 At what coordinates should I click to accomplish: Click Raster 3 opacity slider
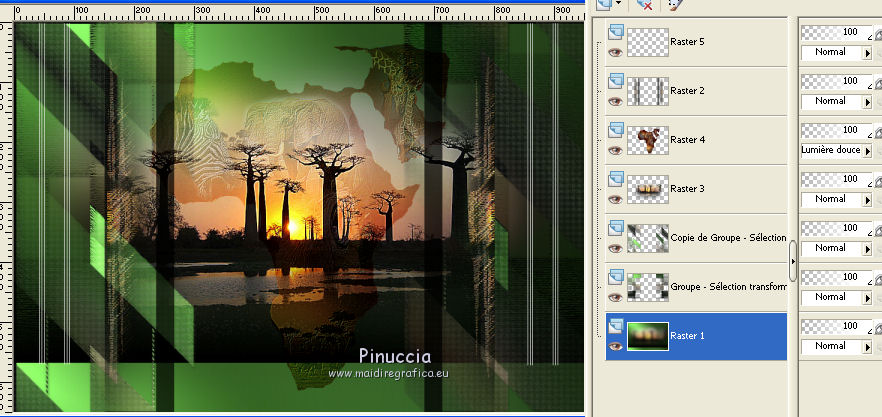pos(836,180)
